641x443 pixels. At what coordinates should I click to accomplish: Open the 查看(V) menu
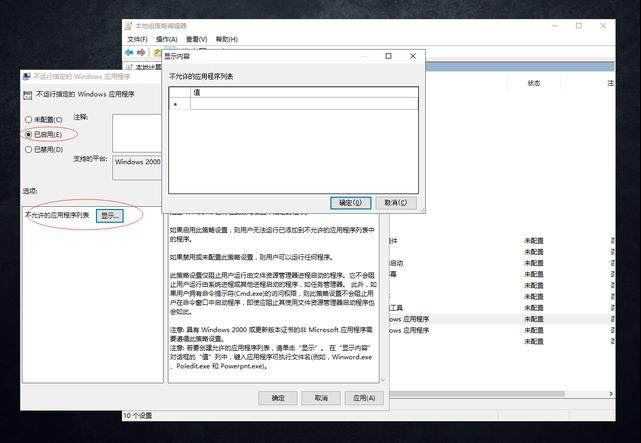(x=197, y=39)
